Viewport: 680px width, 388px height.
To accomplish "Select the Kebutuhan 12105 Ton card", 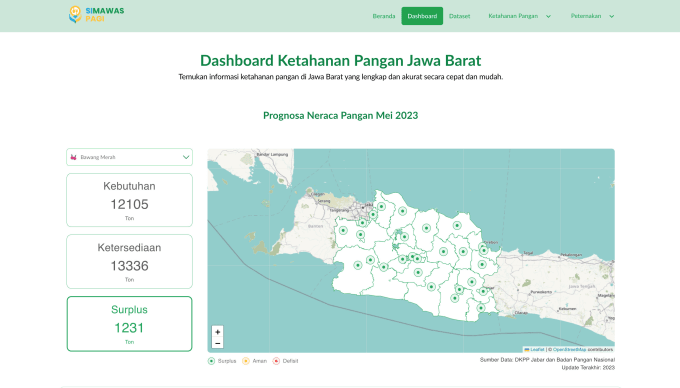I will click(129, 200).
